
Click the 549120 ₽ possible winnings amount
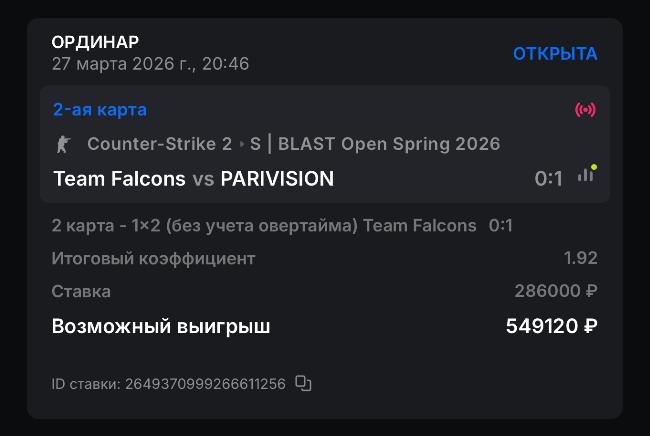point(551,326)
